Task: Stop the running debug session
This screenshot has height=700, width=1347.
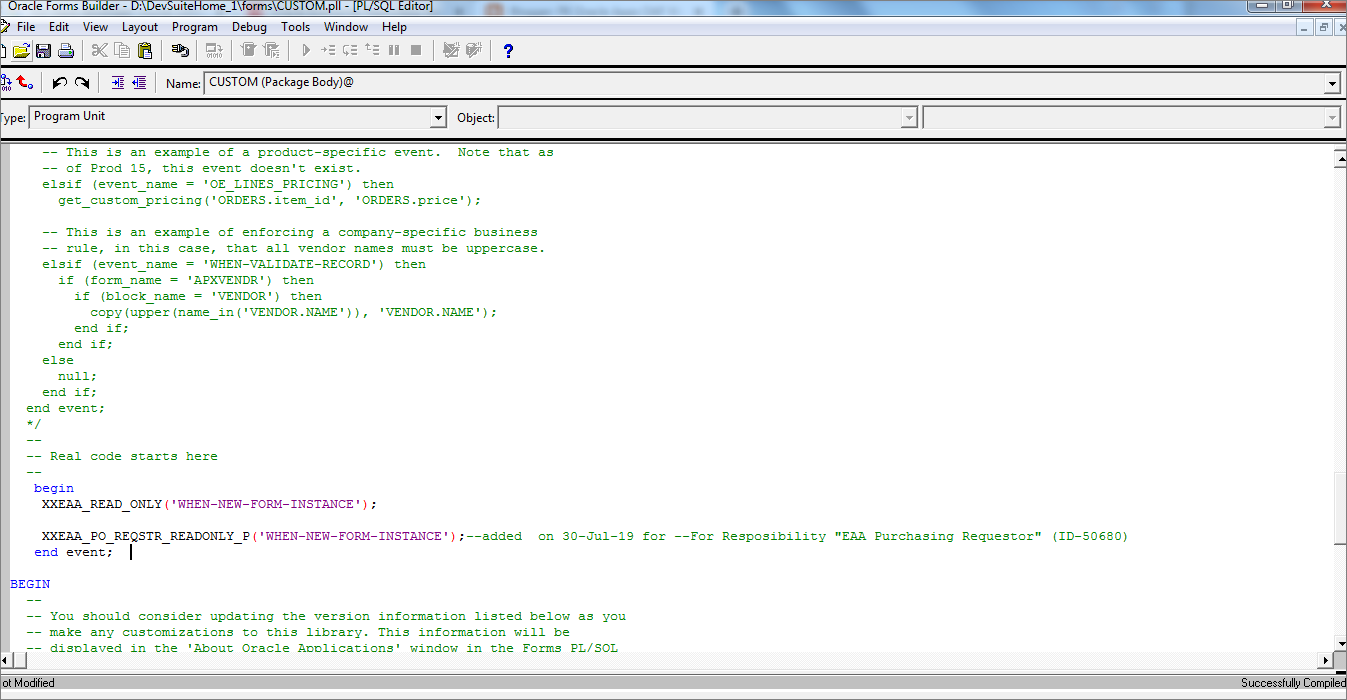Action: (415, 51)
